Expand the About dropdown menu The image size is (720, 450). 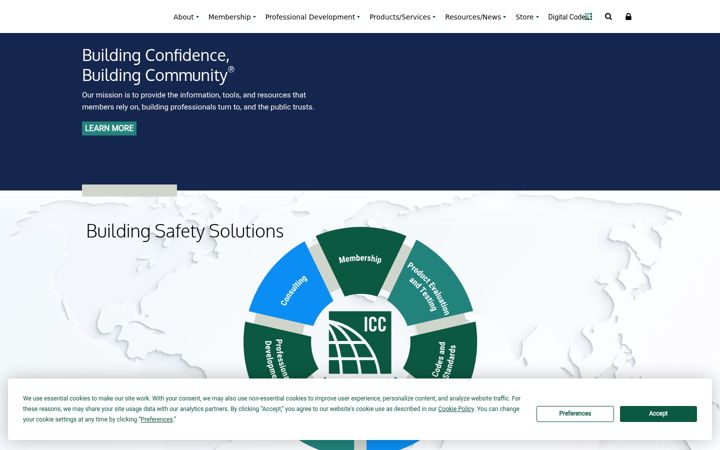point(186,17)
